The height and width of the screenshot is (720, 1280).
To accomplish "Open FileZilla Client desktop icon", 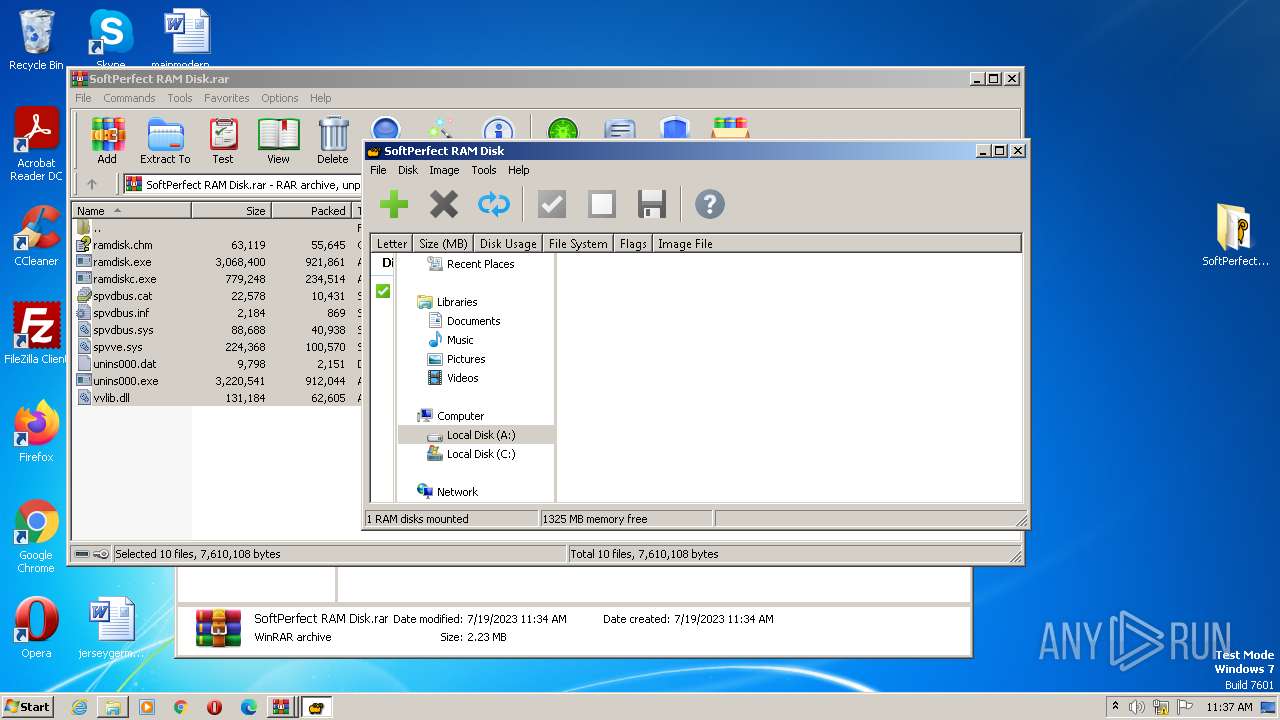I will [x=36, y=334].
